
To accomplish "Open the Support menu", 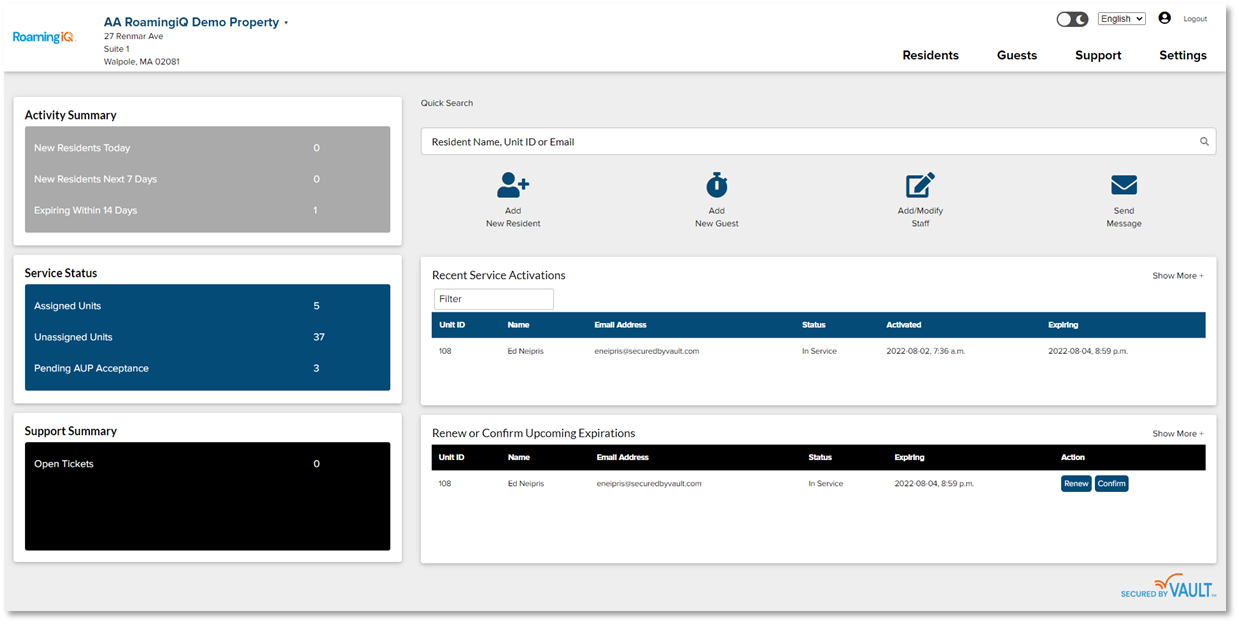I will (1098, 56).
